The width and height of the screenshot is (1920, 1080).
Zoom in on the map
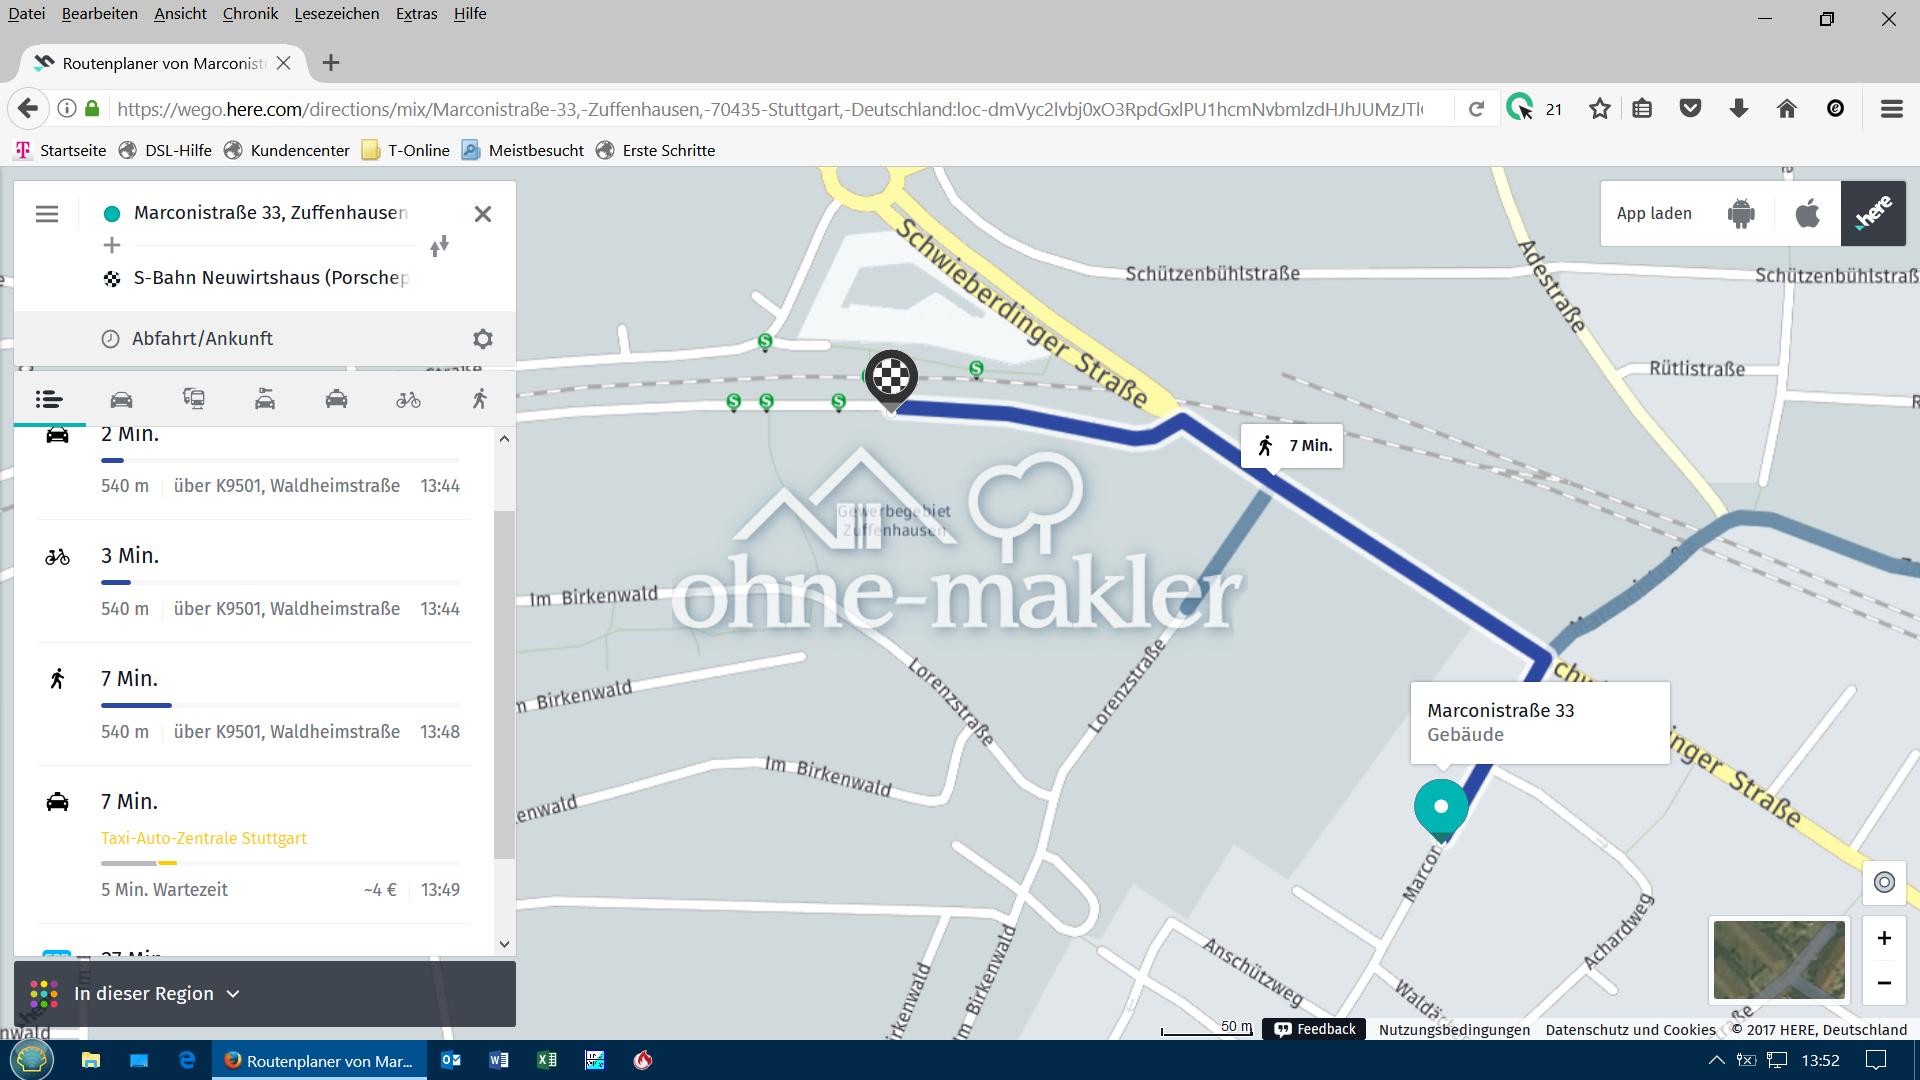(1884, 938)
